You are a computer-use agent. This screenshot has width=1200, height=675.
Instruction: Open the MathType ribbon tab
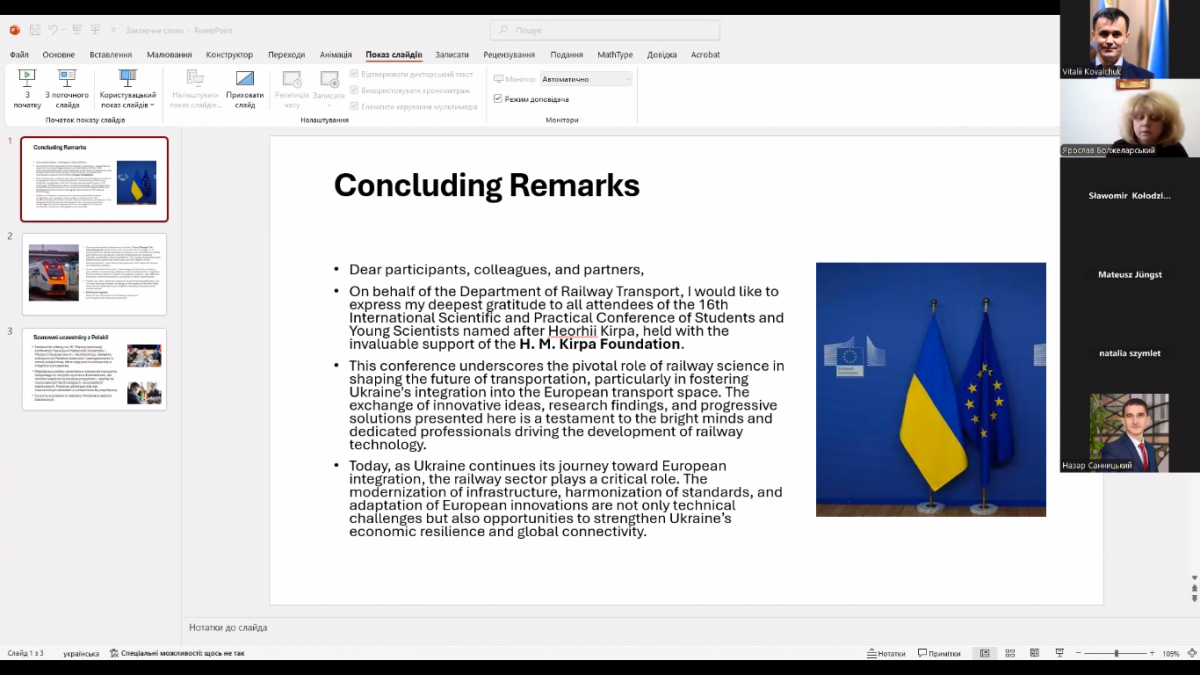click(x=615, y=55)
